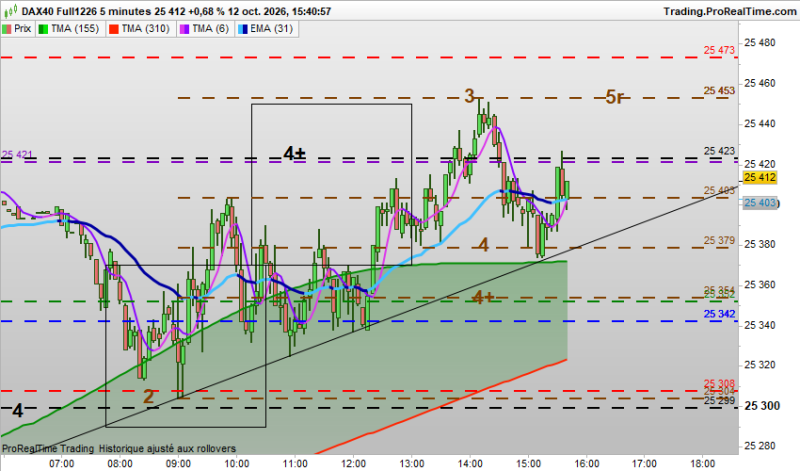Select the red 25 473 level label

tap(719, 50)
